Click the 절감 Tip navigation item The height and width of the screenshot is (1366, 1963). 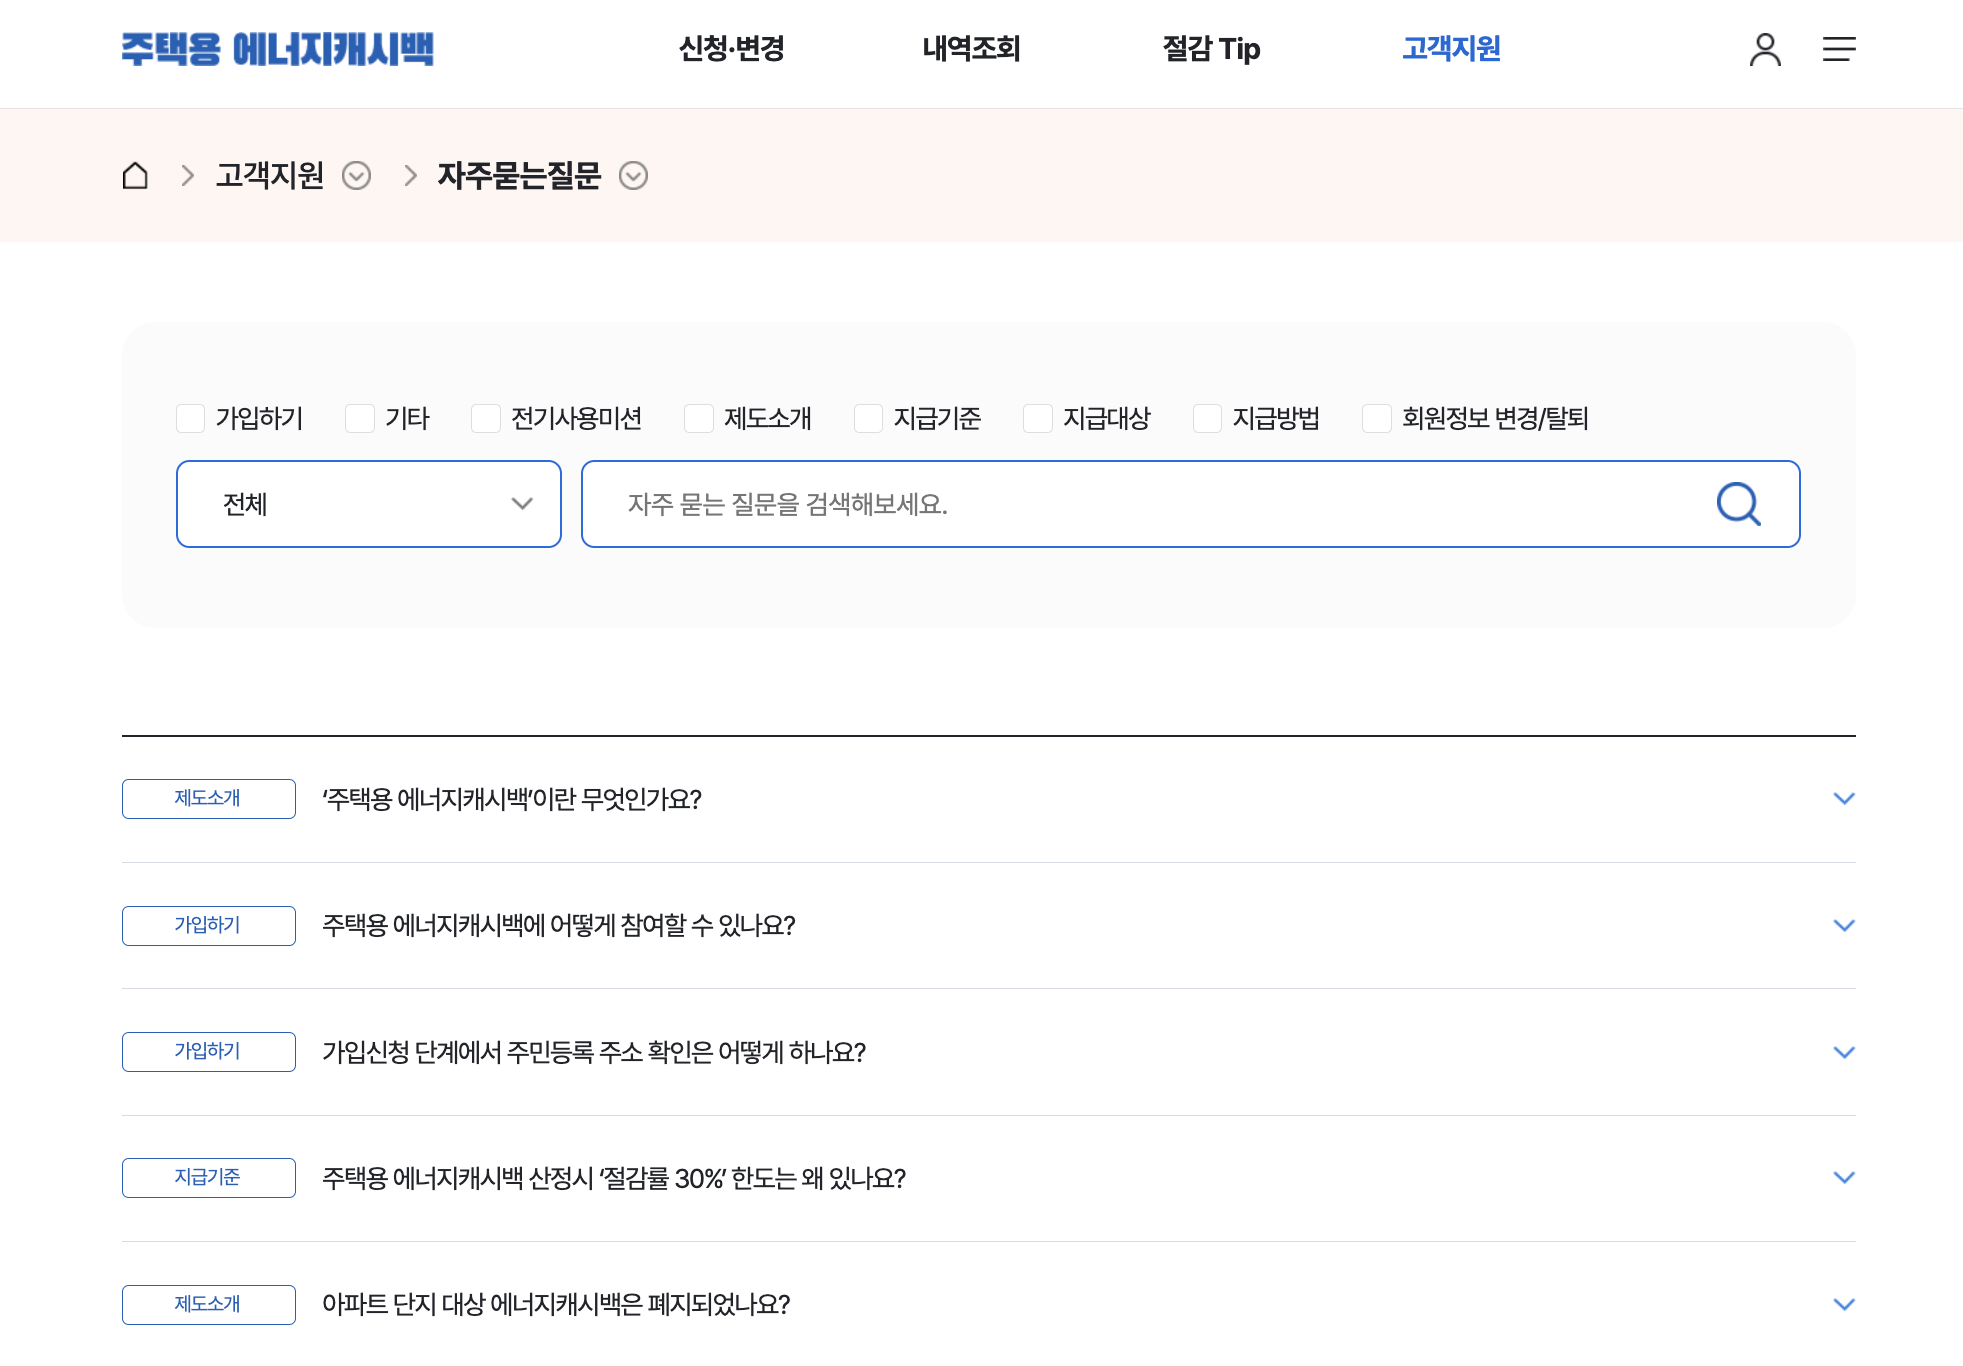pyautogui.click(x=1211, y=50)
